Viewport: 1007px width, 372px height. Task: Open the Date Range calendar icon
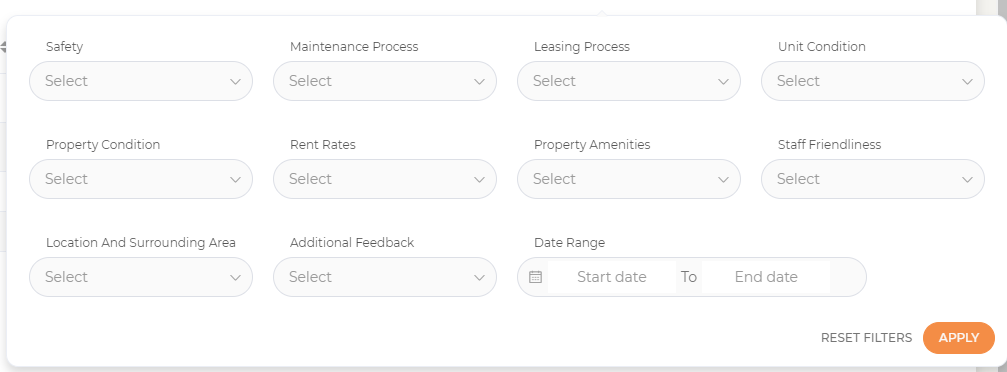tap(536, 277)
